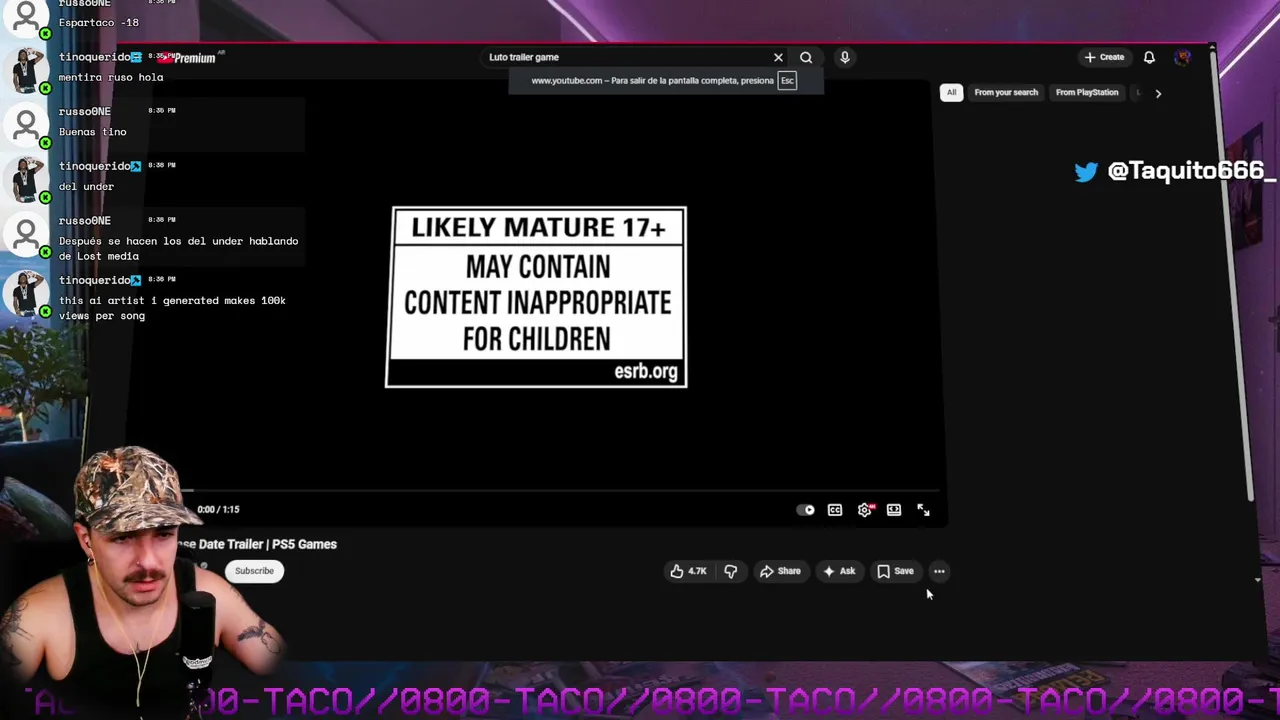
Task: Open the Create menu in YouTube
Action: tap(1105, 57)
